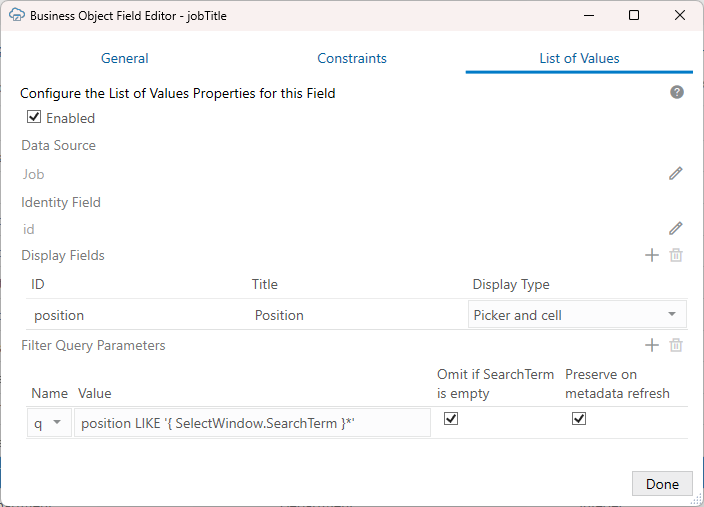This screenshot has height=507, width=704.
Task: Edit the id identity field with pencil icon
Action: [x=675, y=228]
